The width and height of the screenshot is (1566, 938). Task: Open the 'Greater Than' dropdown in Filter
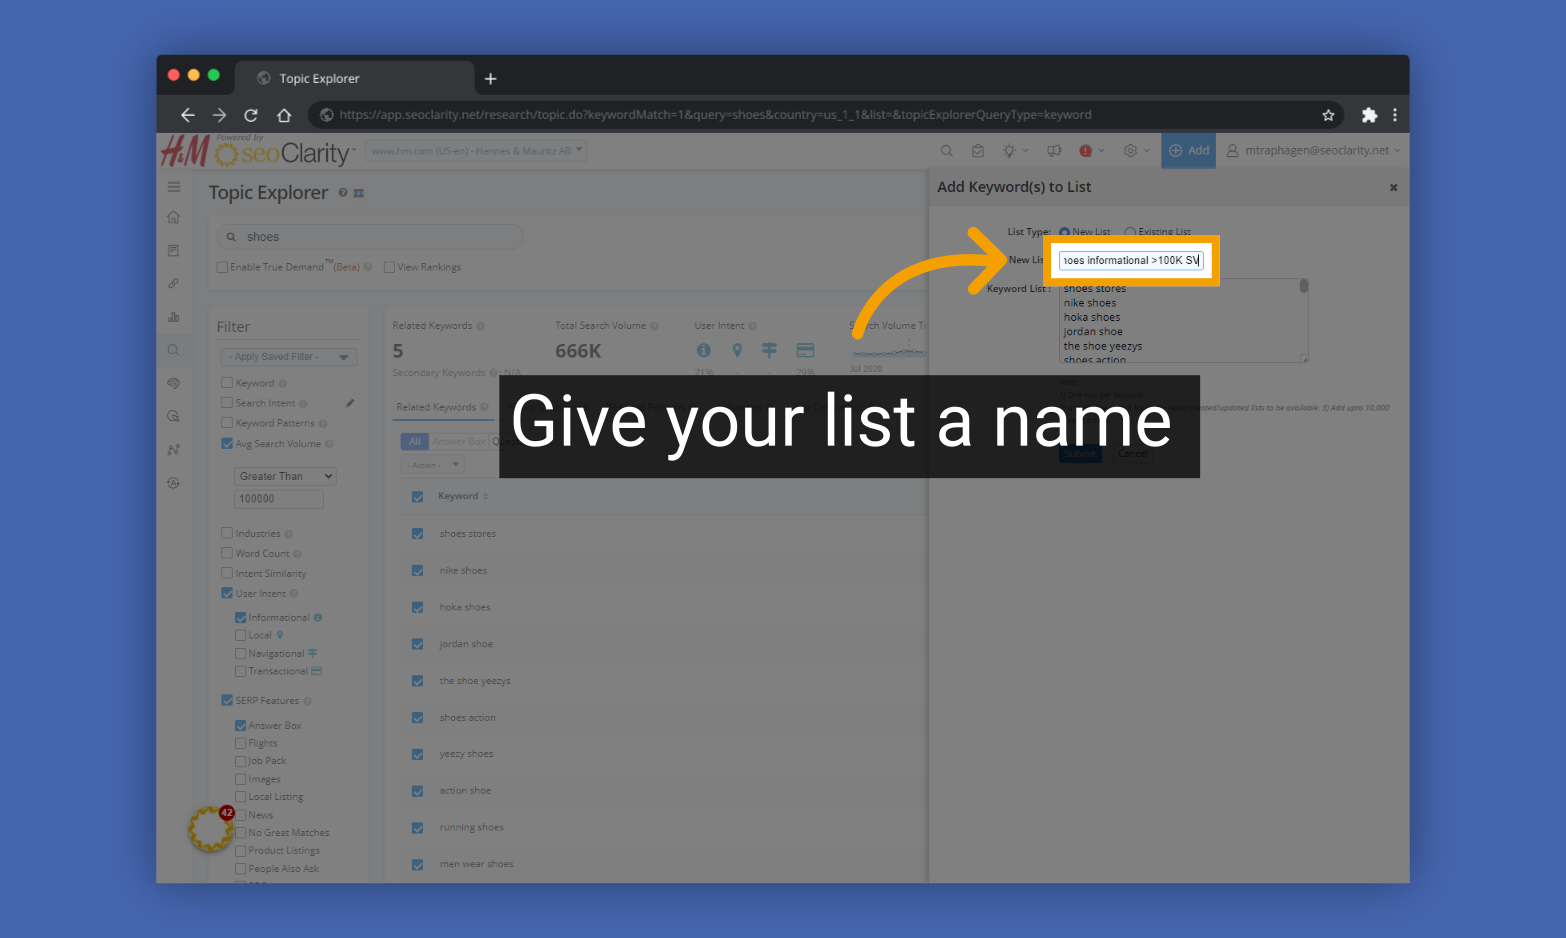(284, 476)
